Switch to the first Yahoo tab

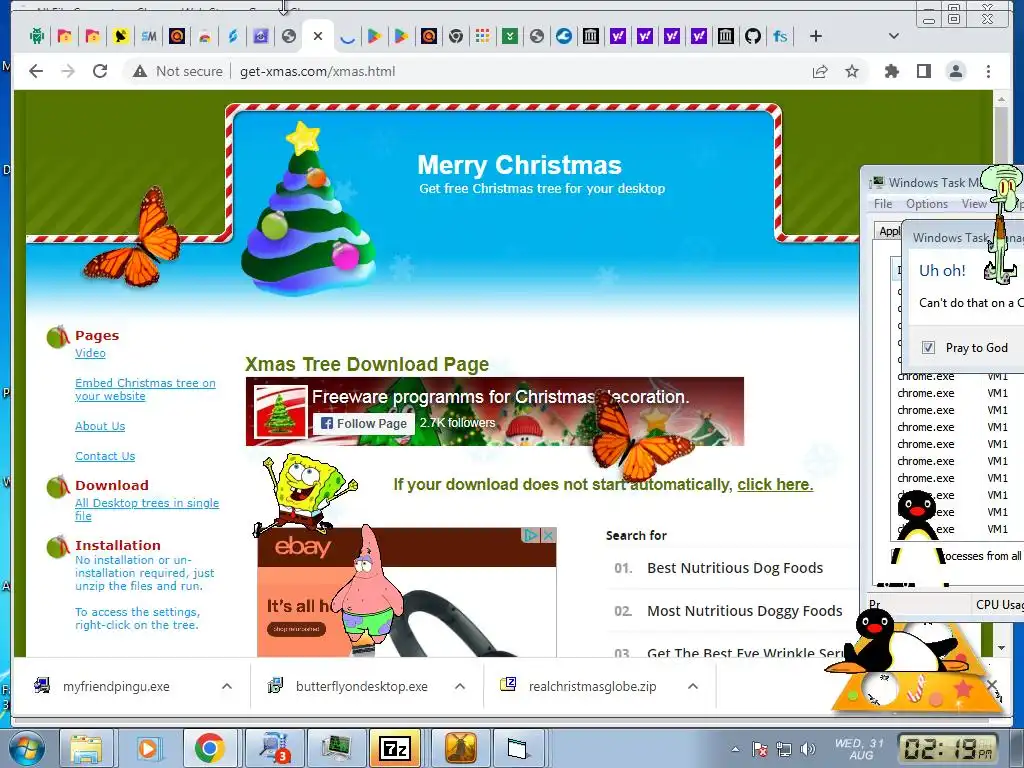(618, 37)
